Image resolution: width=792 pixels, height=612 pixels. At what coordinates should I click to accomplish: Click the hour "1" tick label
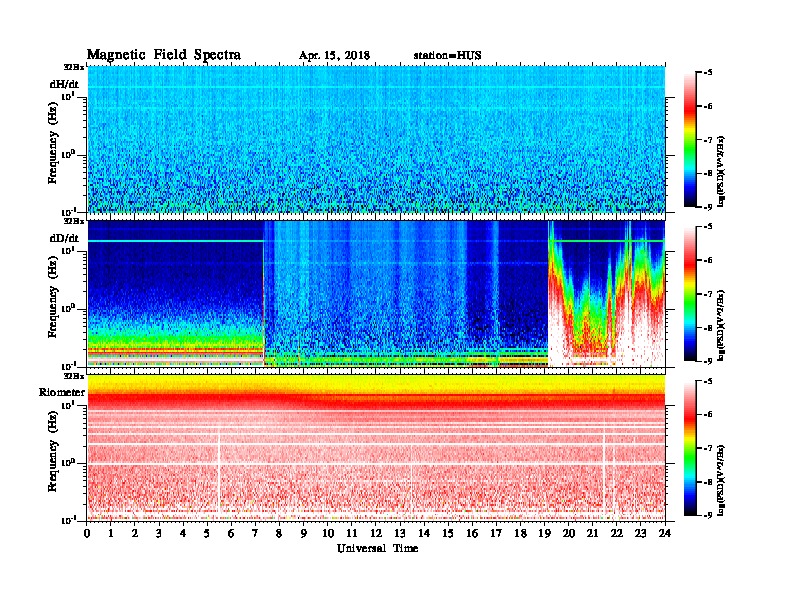111,533
